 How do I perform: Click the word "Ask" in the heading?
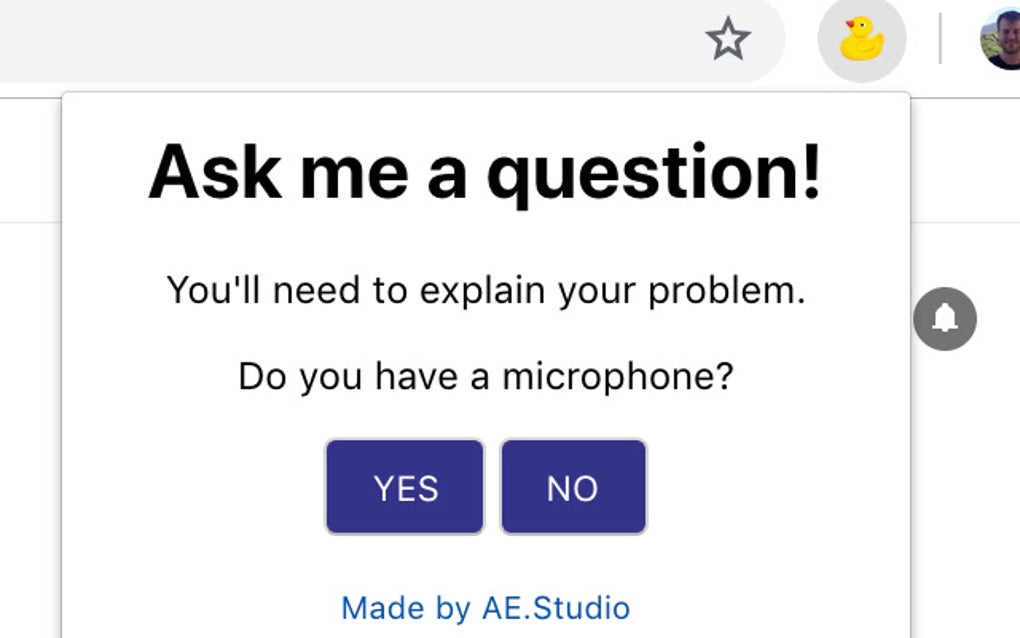click(x=214, y=172)
